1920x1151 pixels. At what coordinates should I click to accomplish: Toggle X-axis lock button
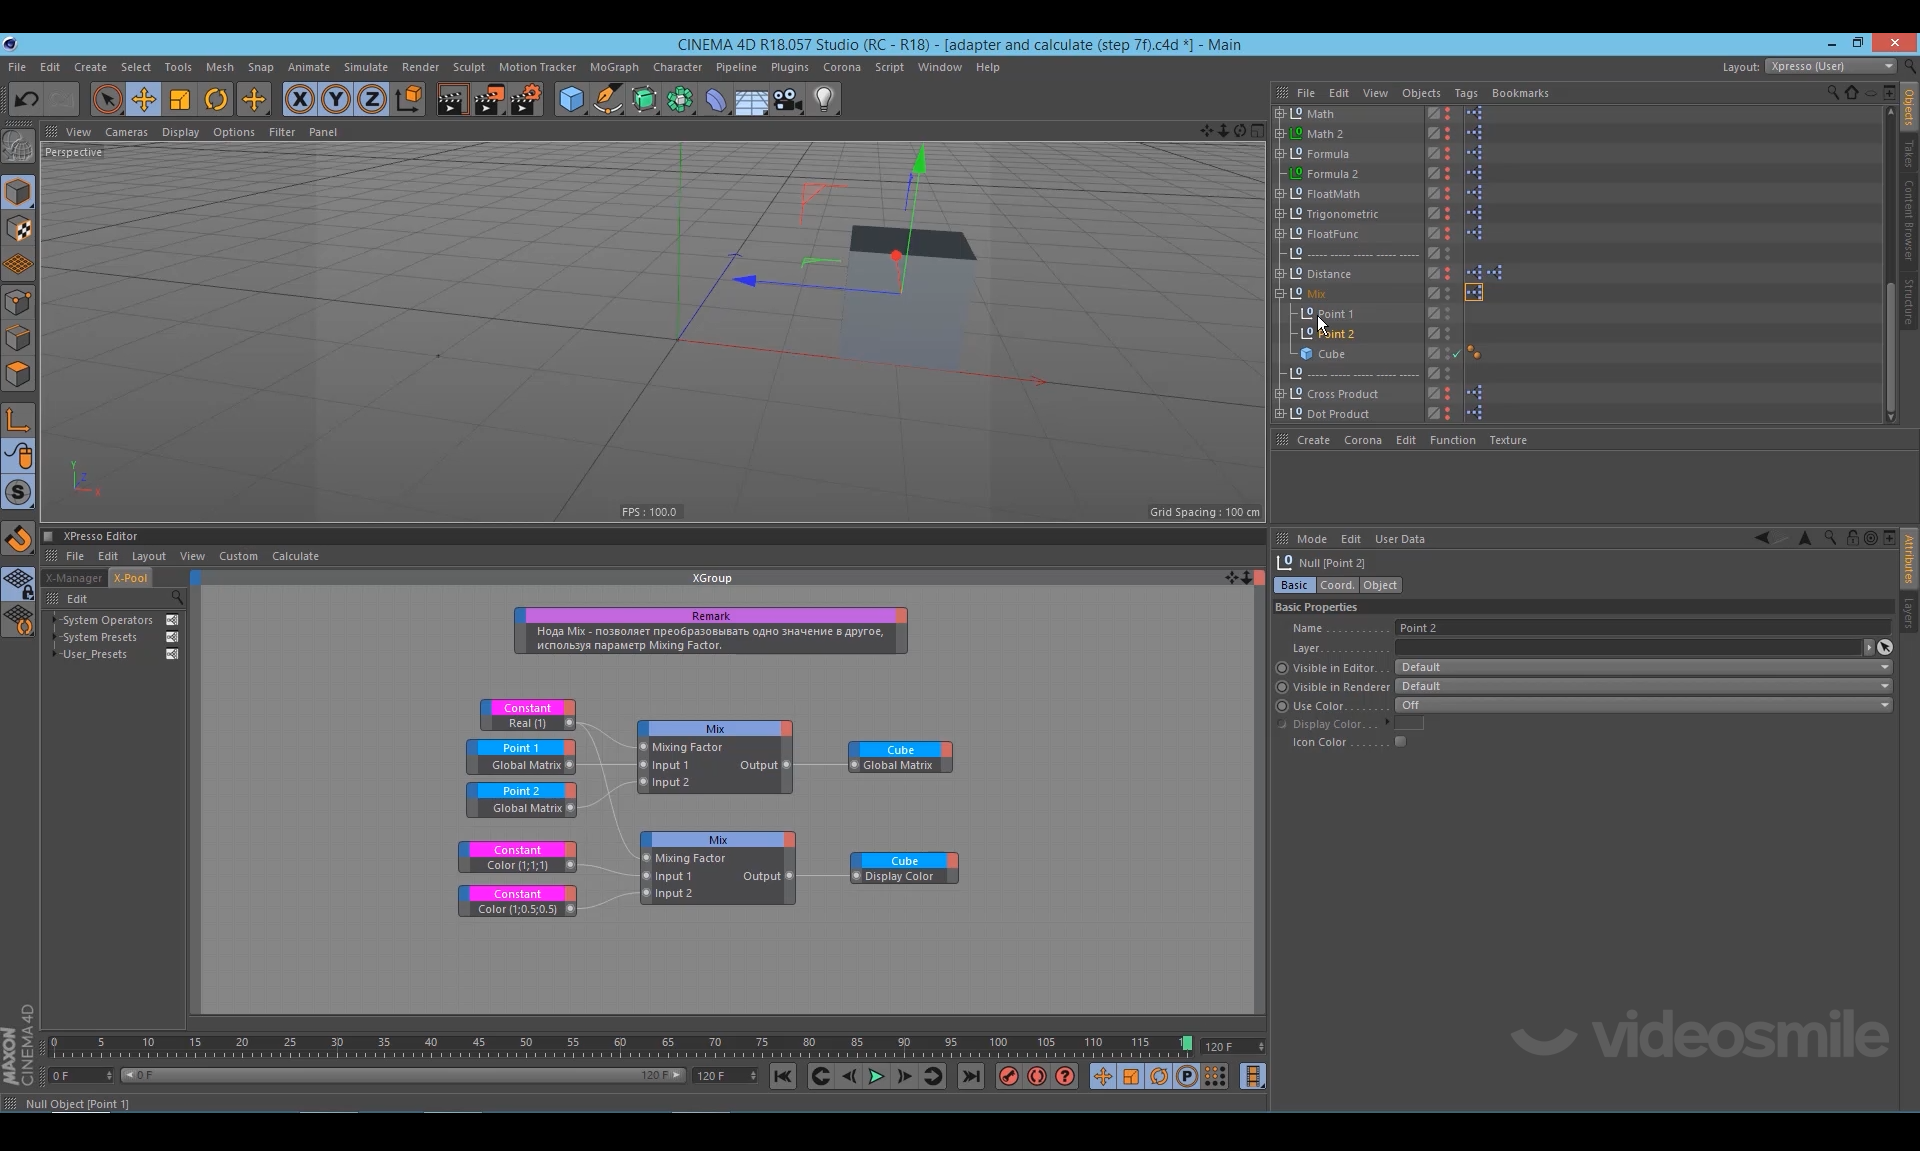299,99
